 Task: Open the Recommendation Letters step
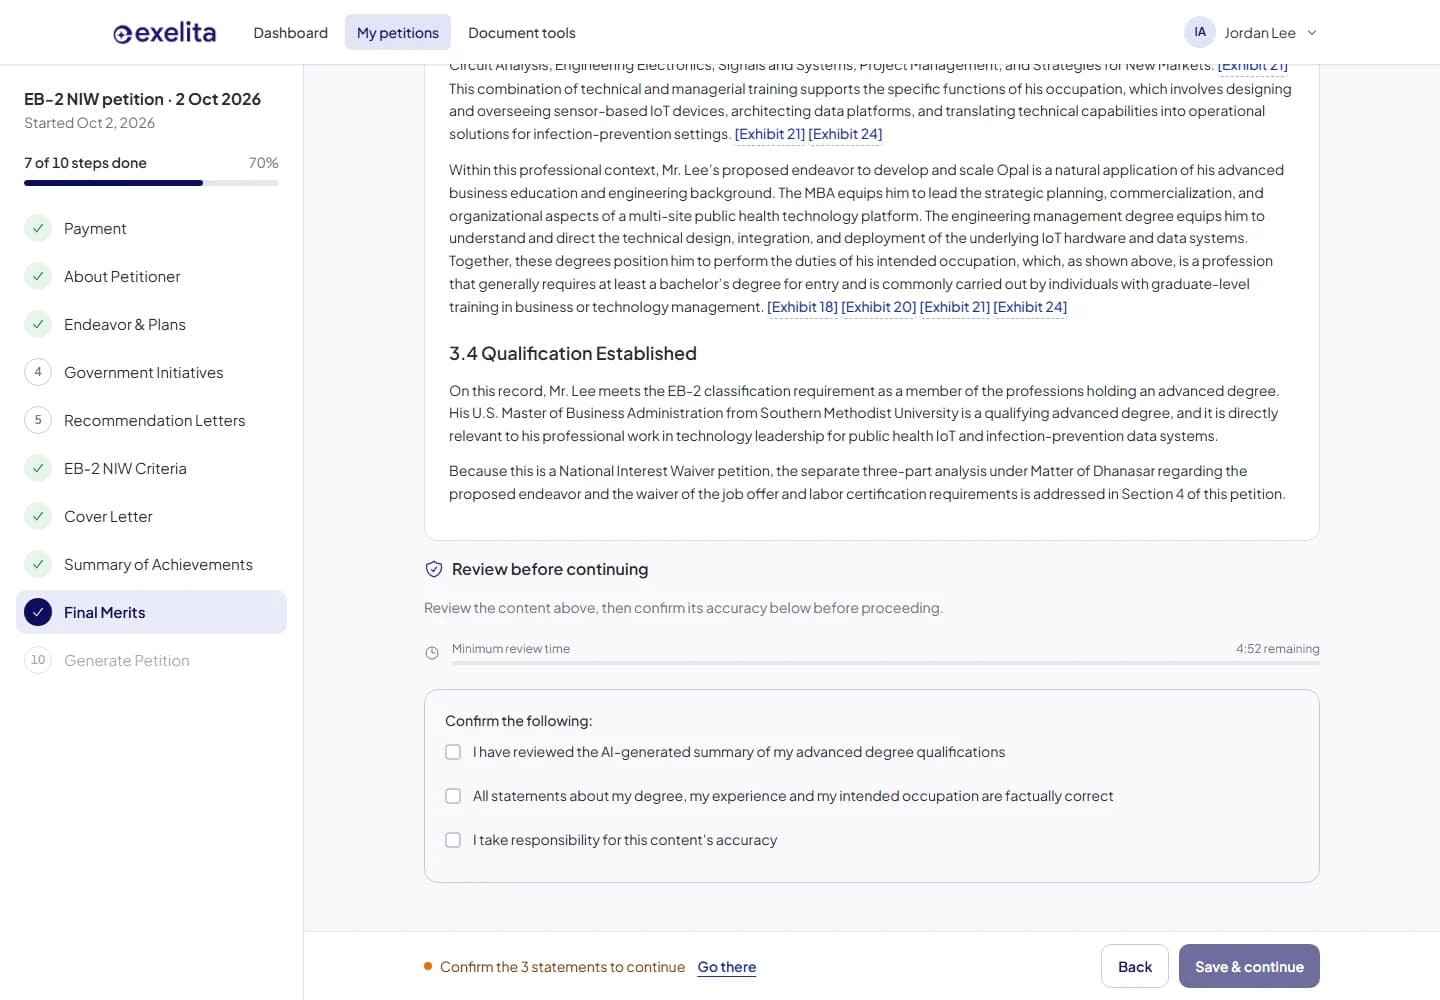click(152, 420)
